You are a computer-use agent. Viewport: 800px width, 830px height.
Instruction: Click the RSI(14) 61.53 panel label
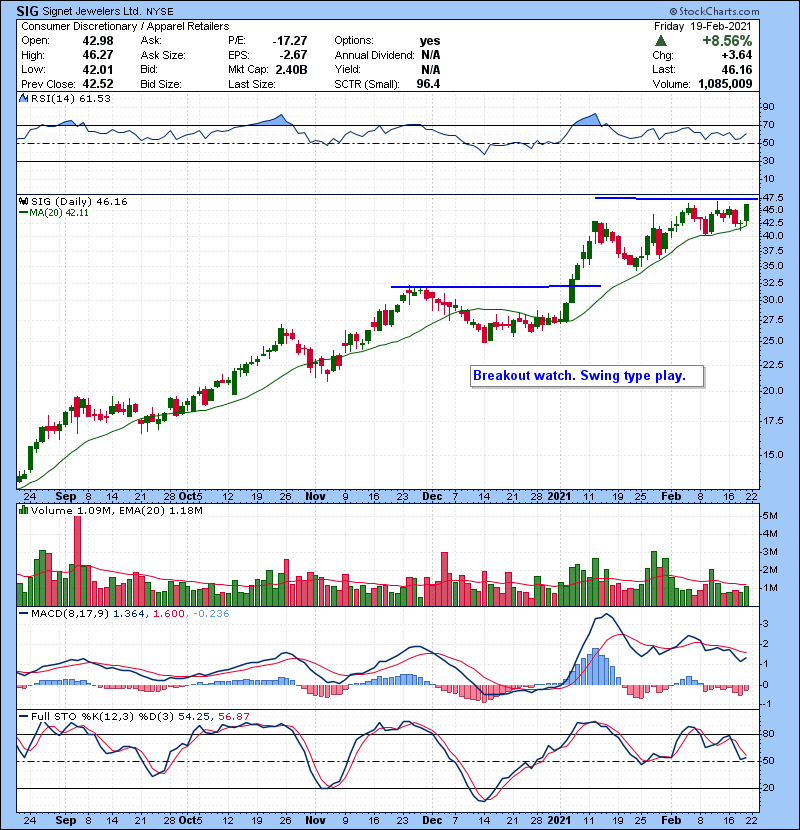coord(70,98)
